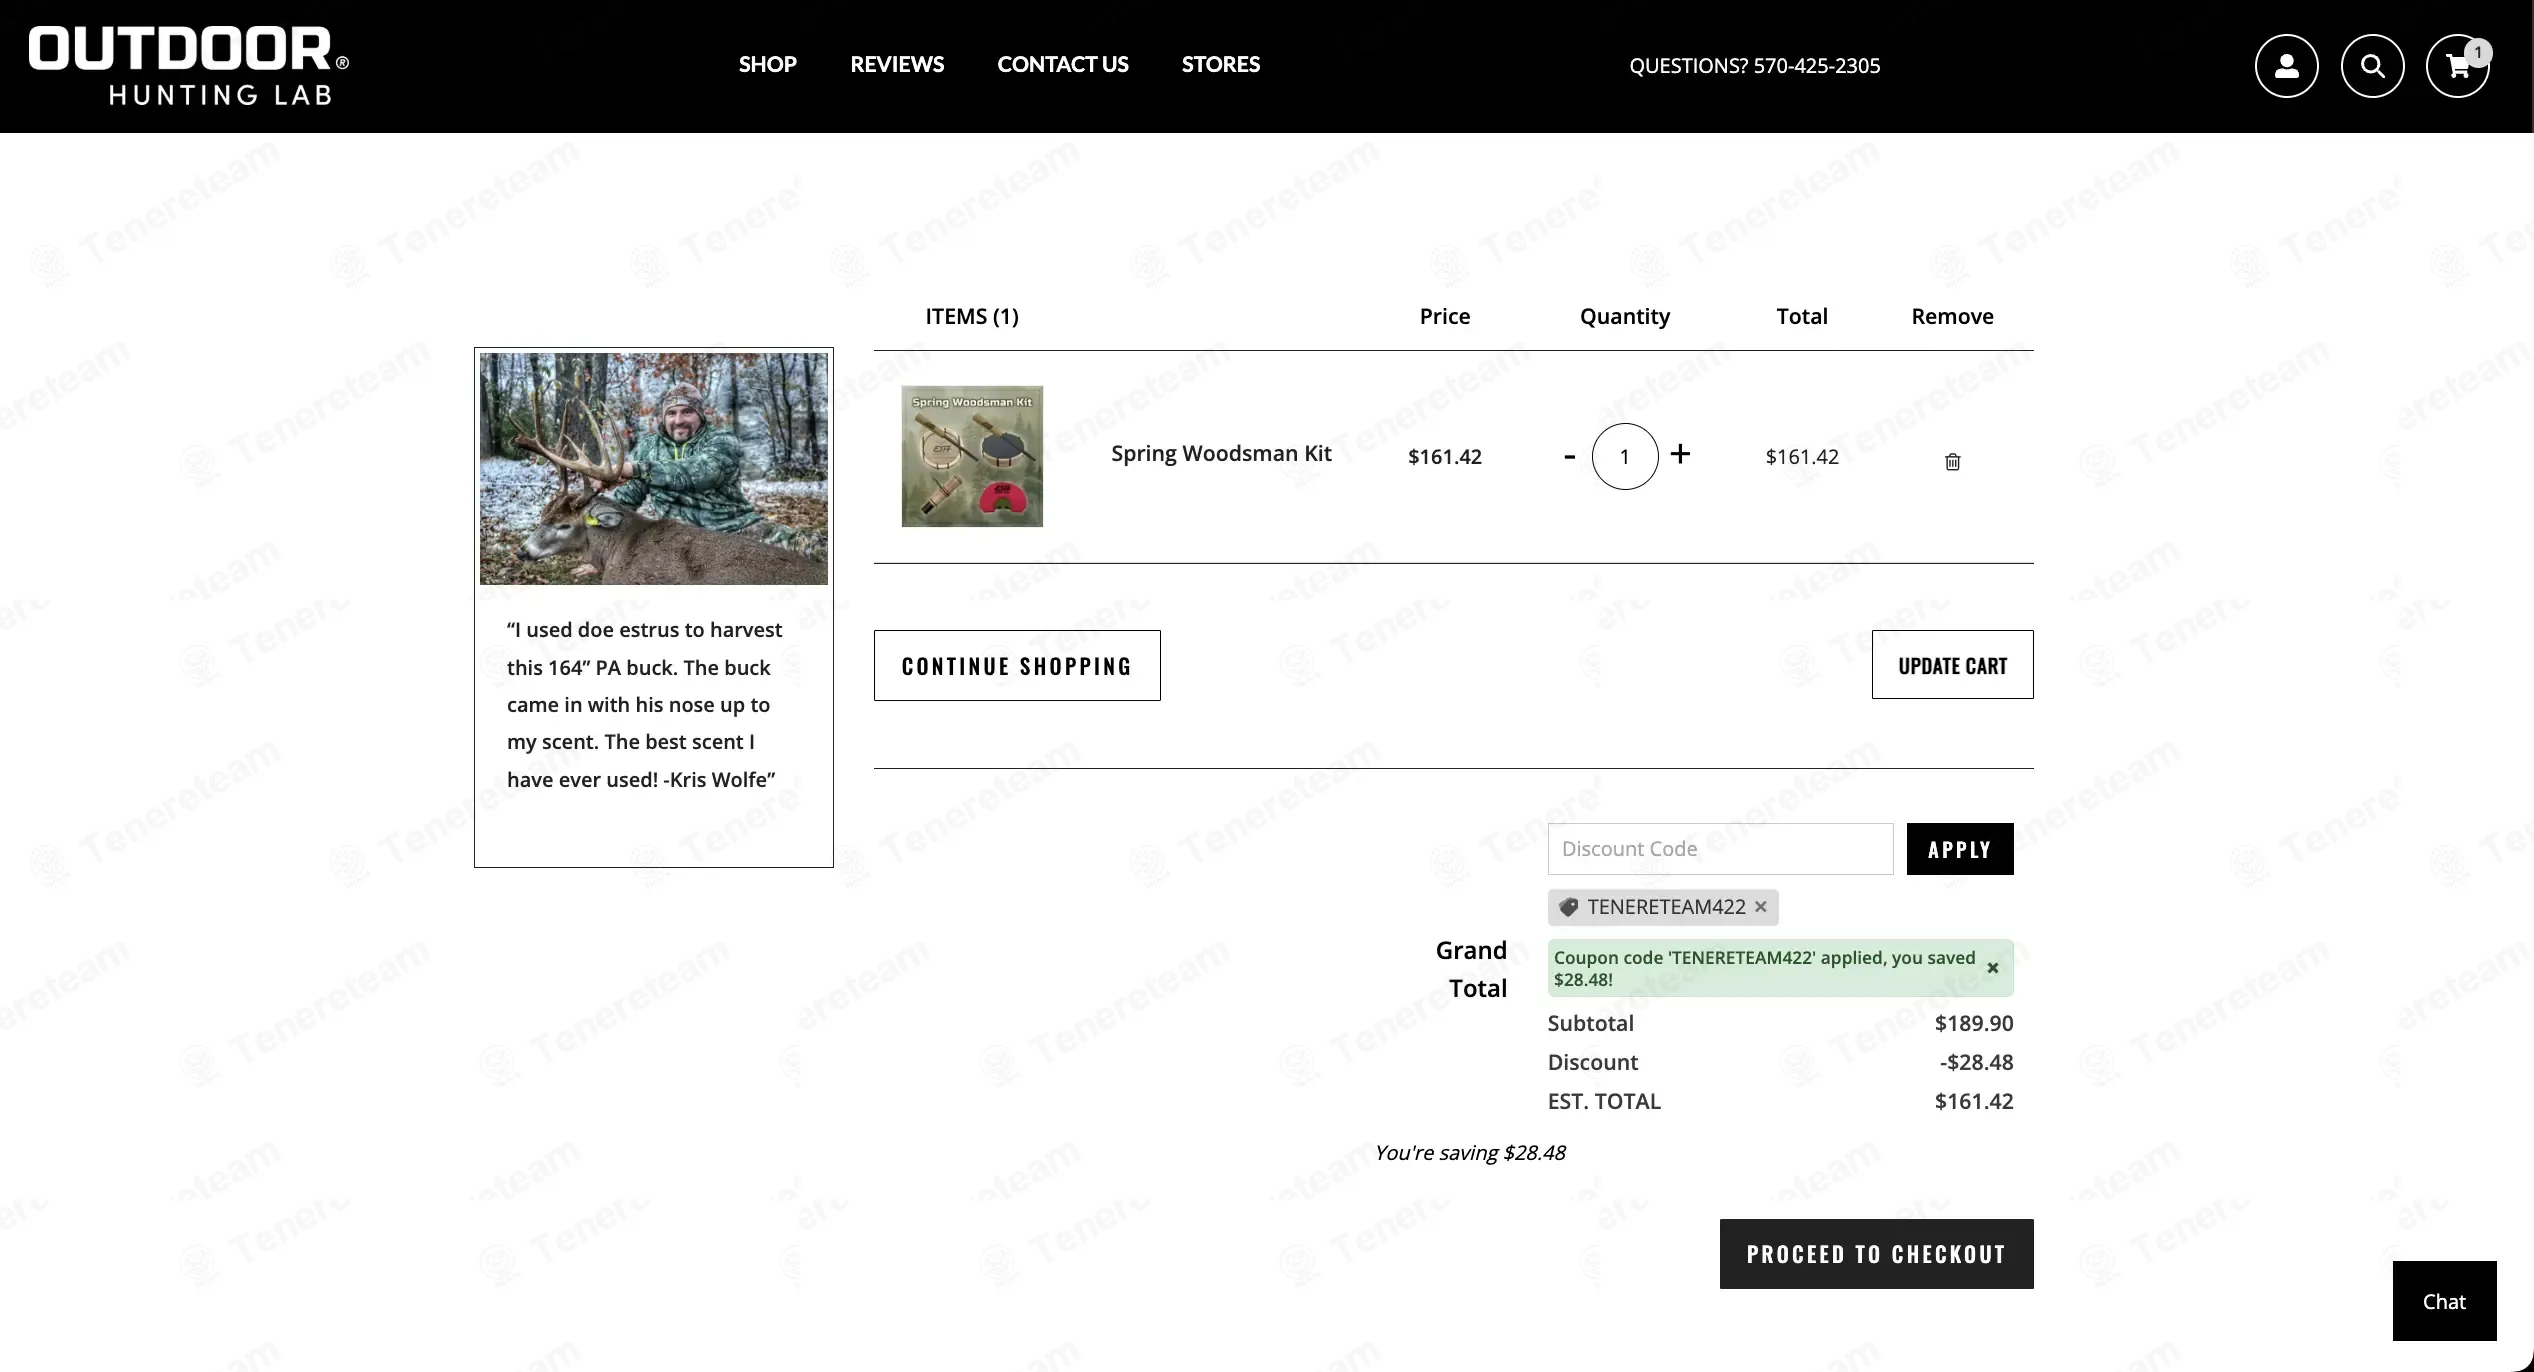This screenshot has height=1372, width=2534.
Task: Click the UPDATE CART button
Action: pyautogui.click(x=1952, y=665)
